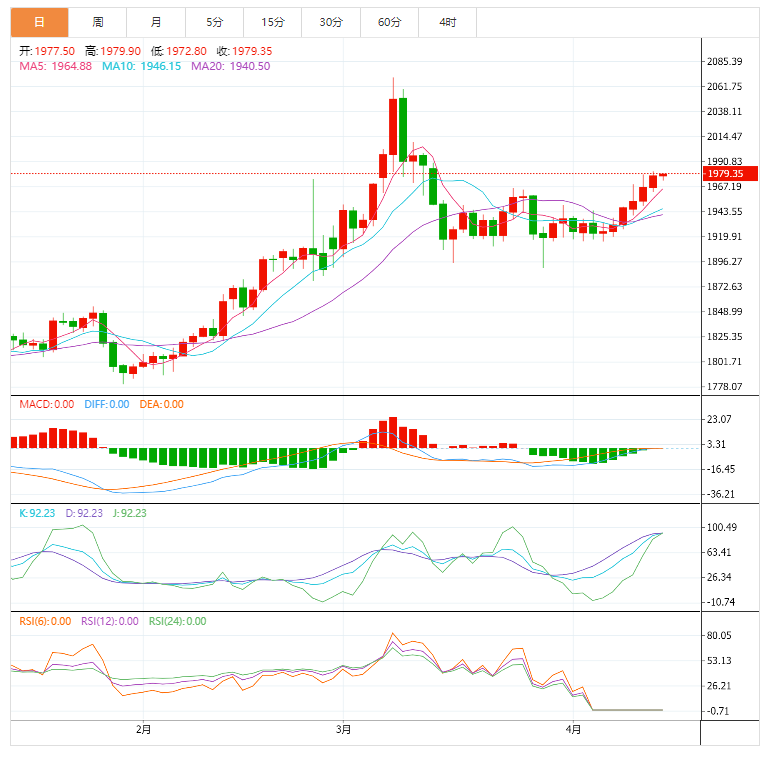
Task: Click the 高:1979.90 high price value
Action: tap(113, 51)
